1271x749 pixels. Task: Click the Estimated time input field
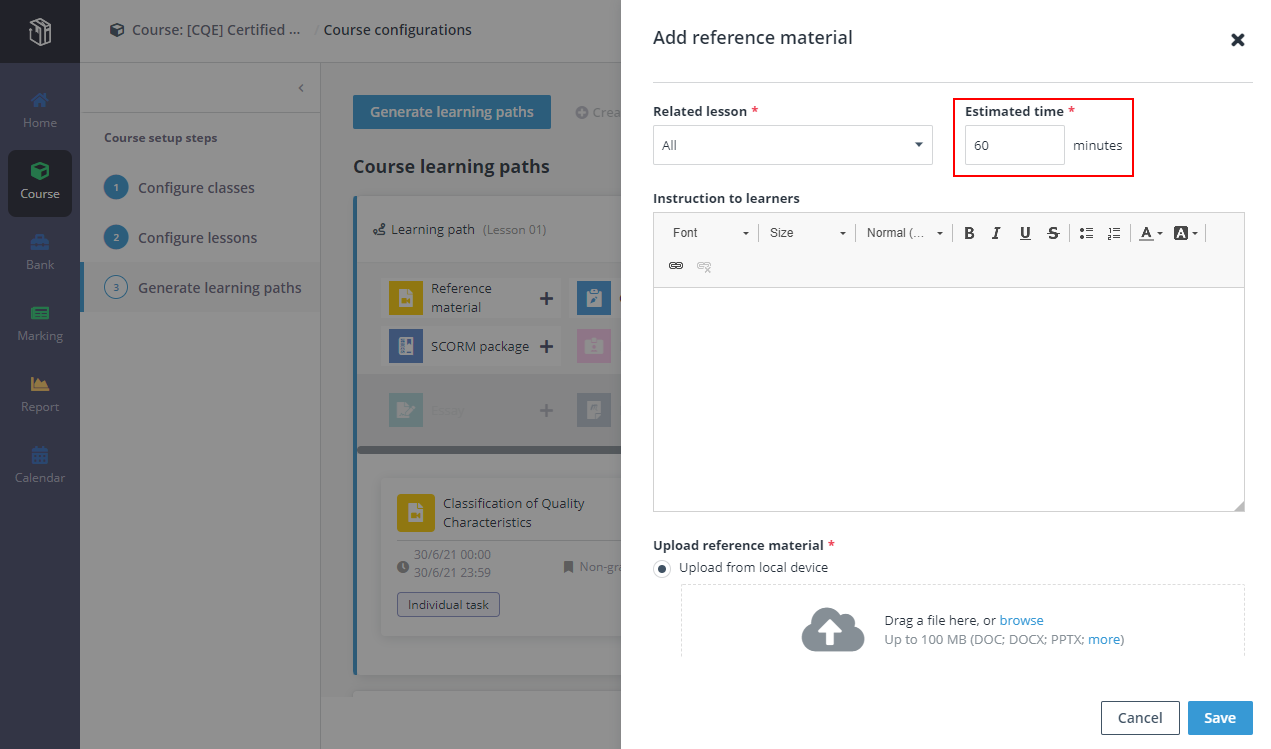1015,145
